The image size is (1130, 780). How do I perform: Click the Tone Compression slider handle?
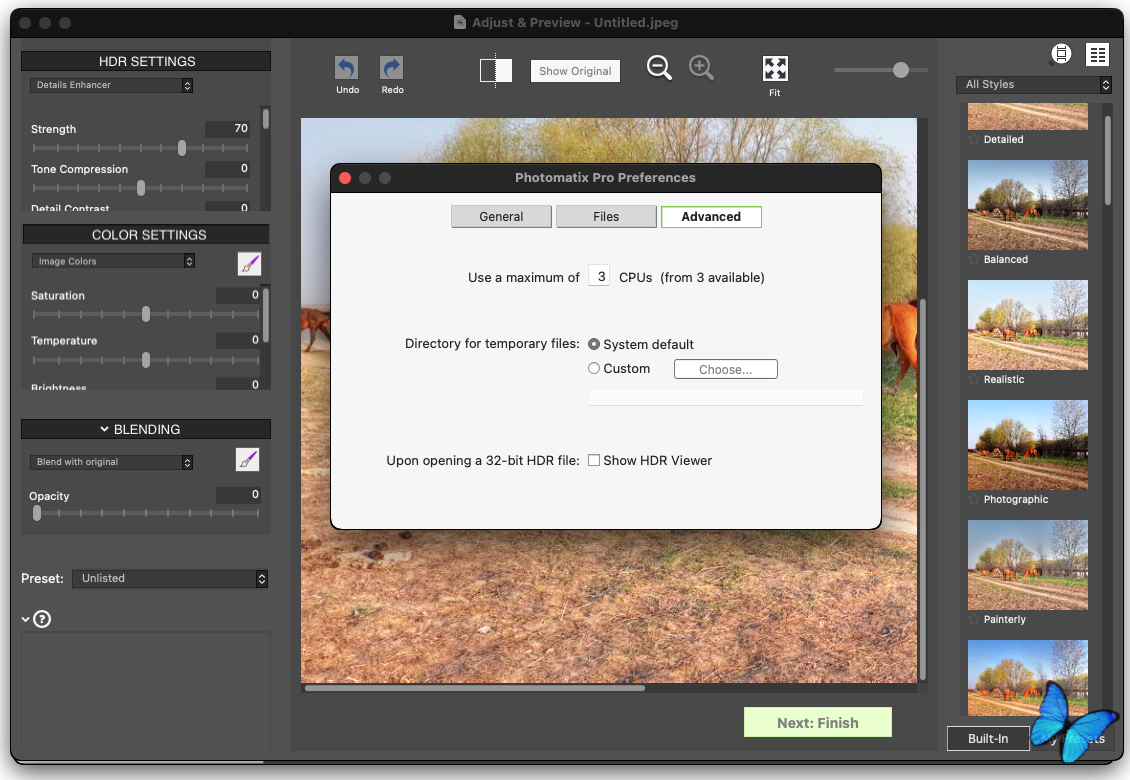point(141,188)
